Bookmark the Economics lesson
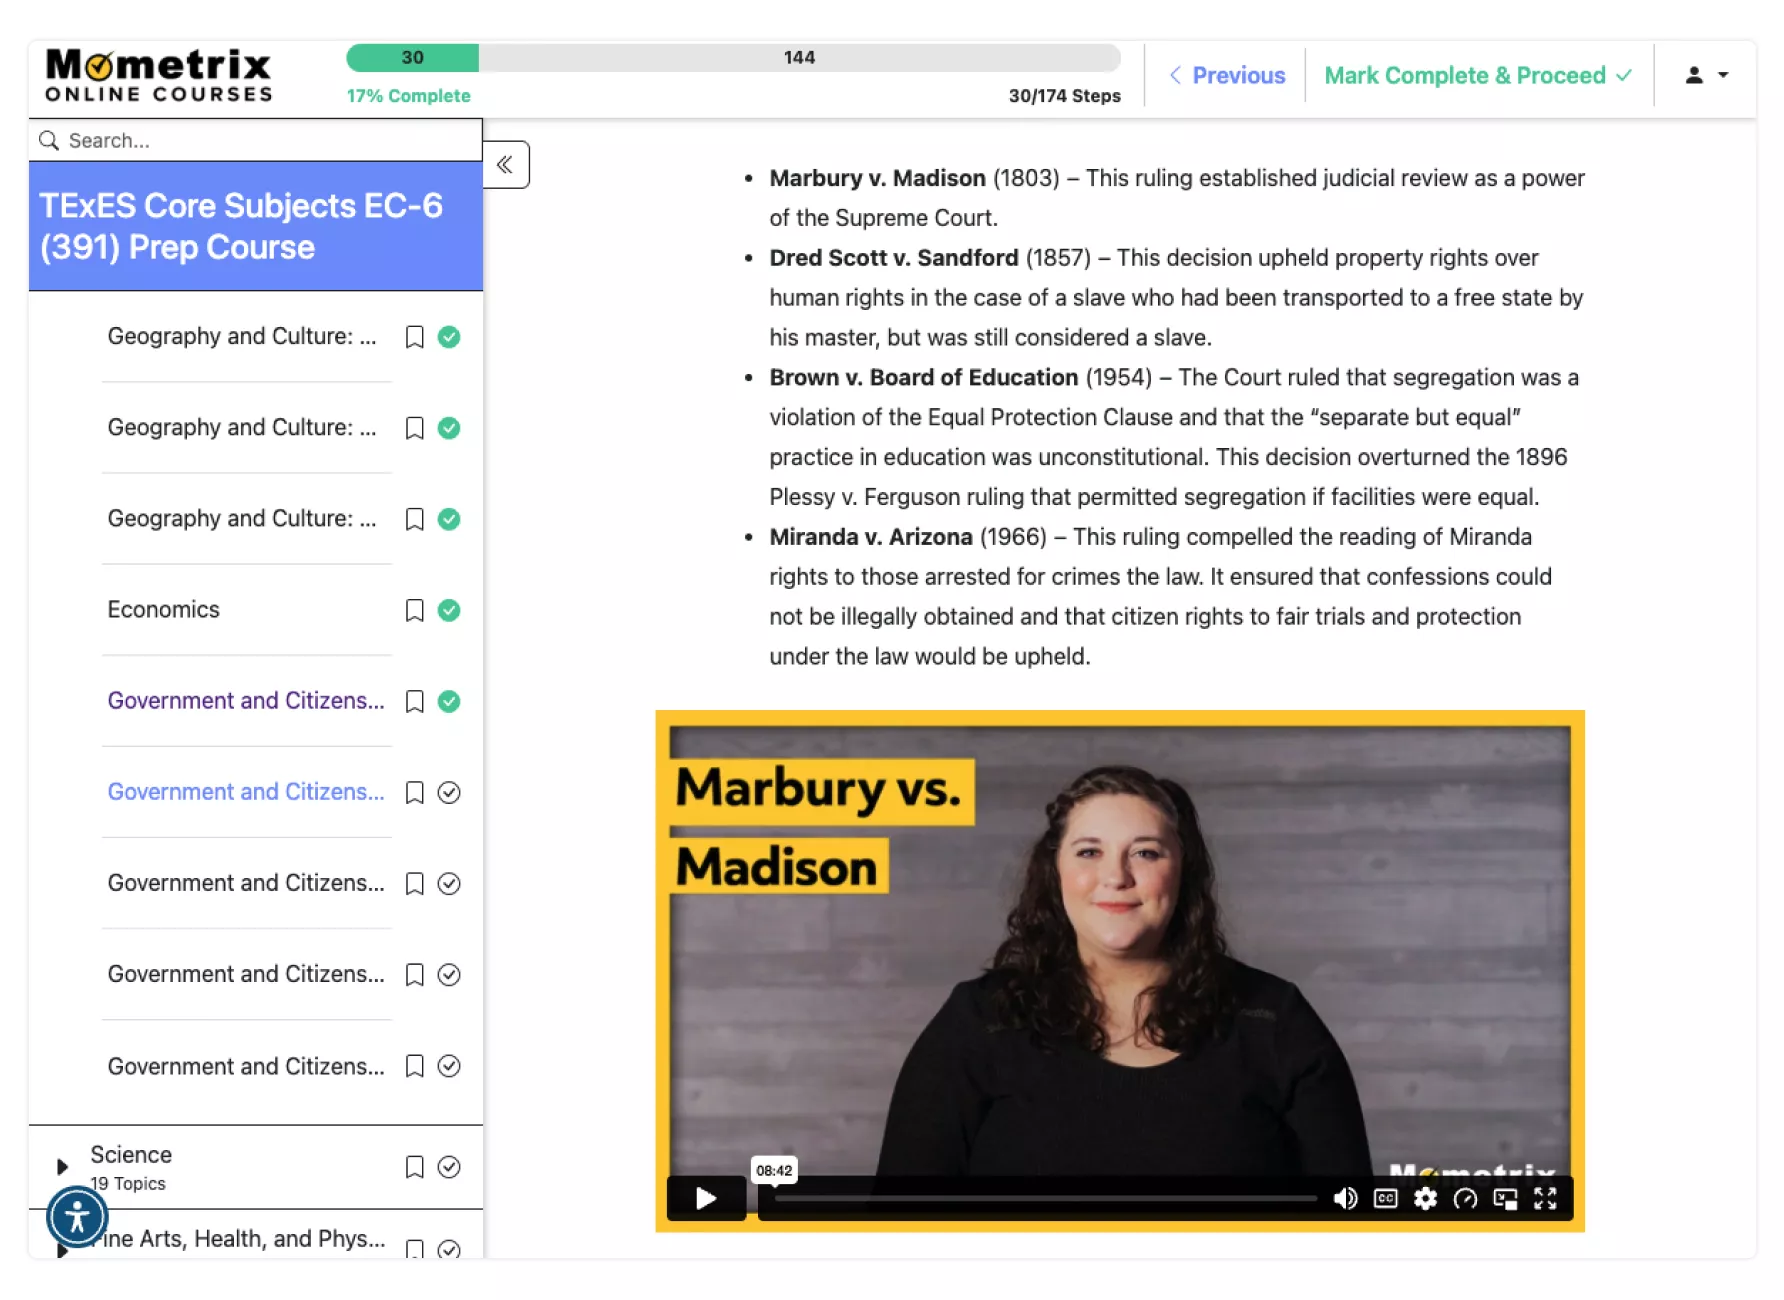The width and height of the screenshot is (1784, 1300). point(414,610)
